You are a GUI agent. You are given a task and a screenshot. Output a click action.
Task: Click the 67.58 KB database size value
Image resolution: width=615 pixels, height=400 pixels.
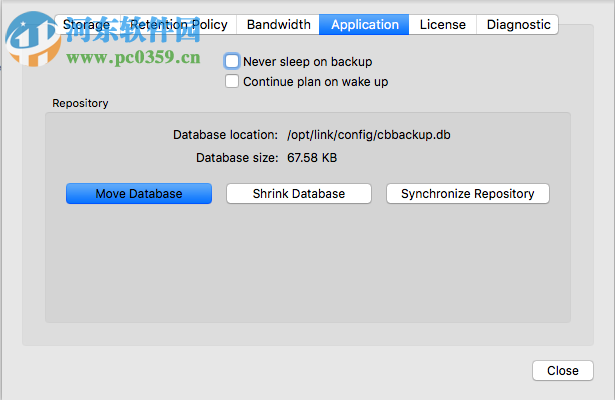312,158
